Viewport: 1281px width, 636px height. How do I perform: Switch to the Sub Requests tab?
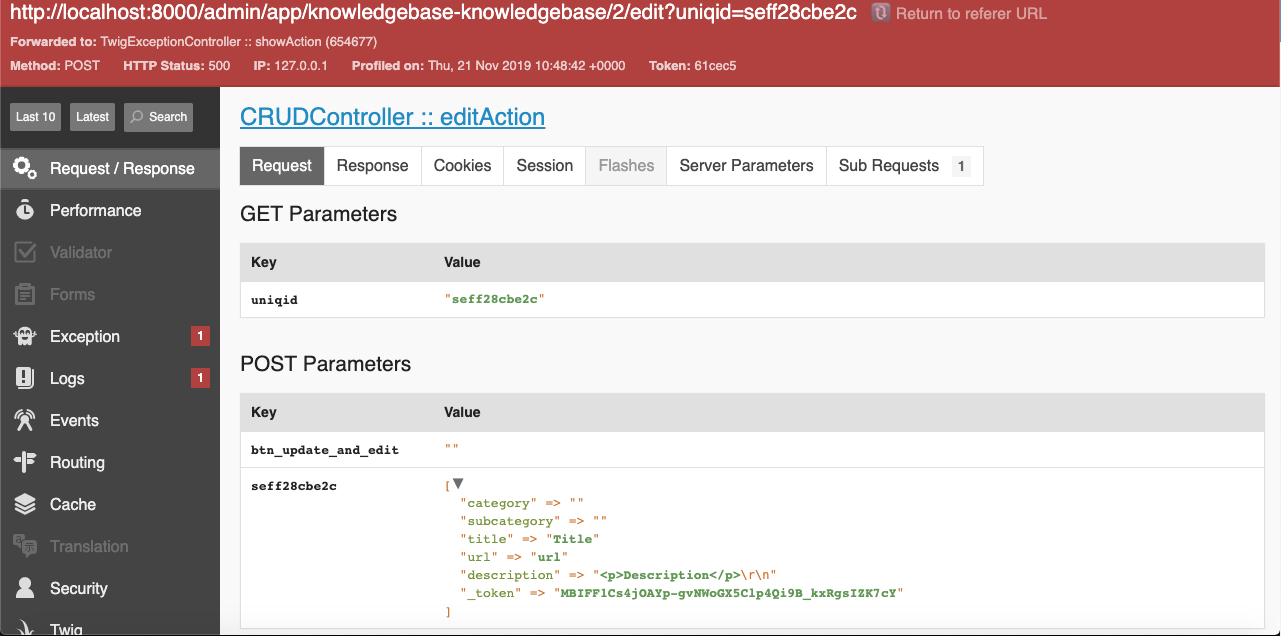click(x=905, y=166)
